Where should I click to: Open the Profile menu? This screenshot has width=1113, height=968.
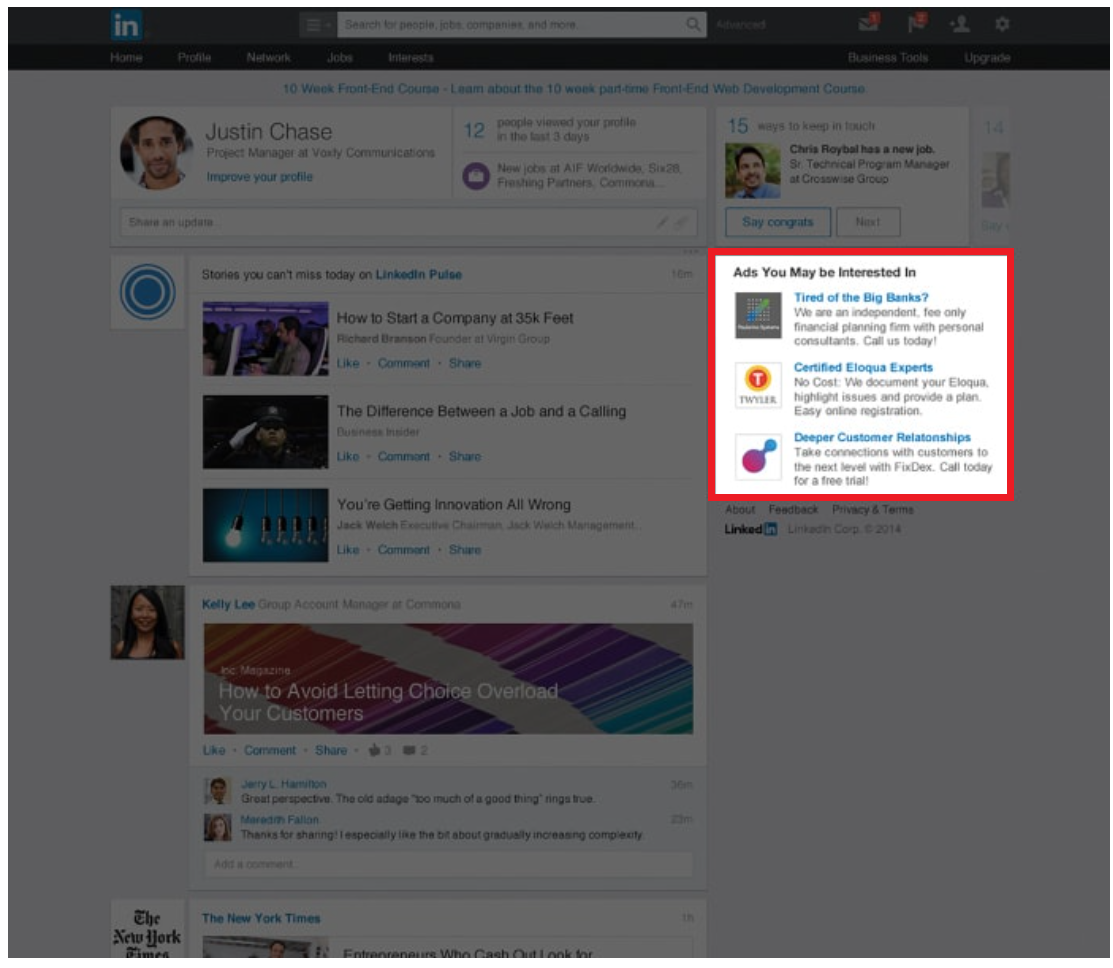coord(194,57)
